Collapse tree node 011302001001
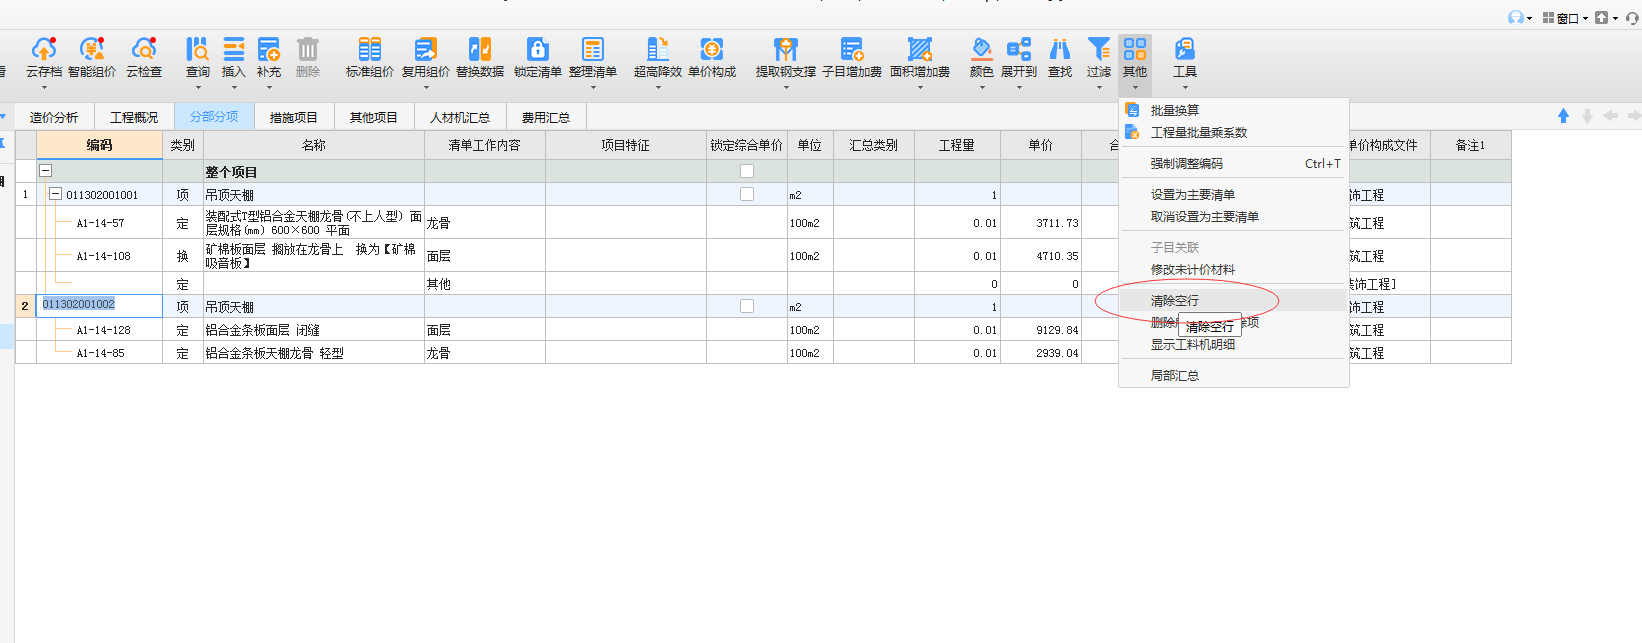This screenshot has height=643, width=1642. tap(56, 194)
